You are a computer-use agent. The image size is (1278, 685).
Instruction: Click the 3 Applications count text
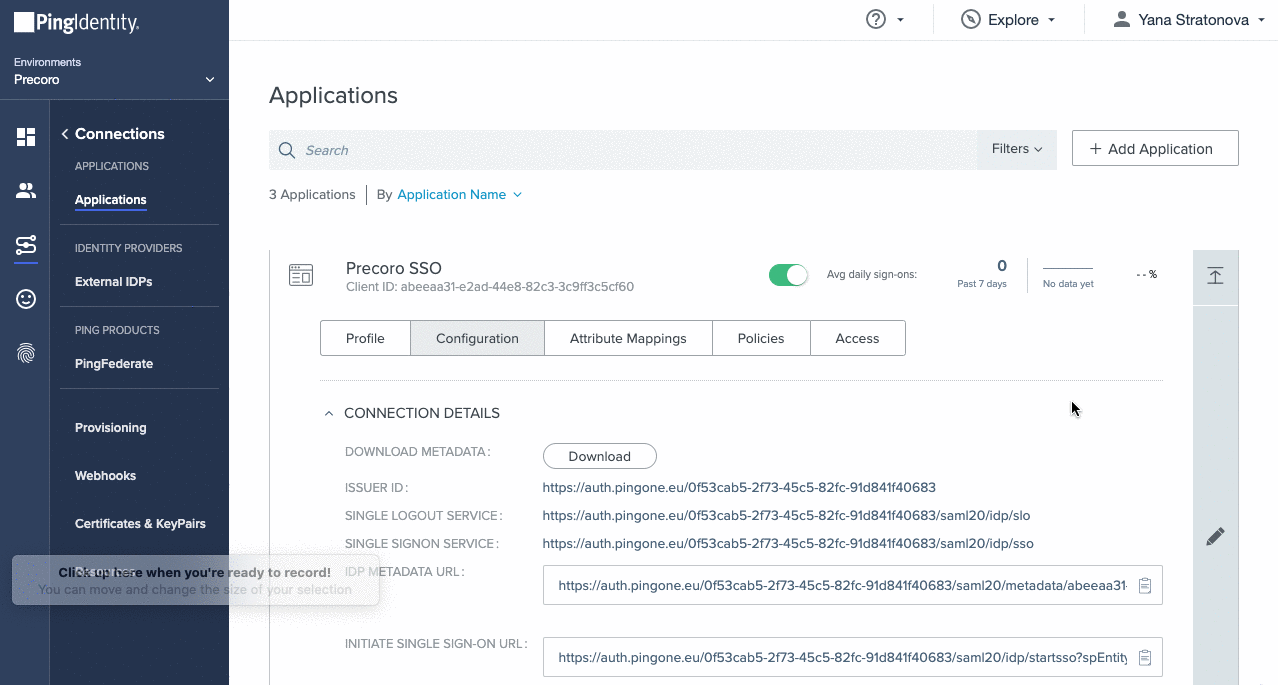(x=312, y=195)
